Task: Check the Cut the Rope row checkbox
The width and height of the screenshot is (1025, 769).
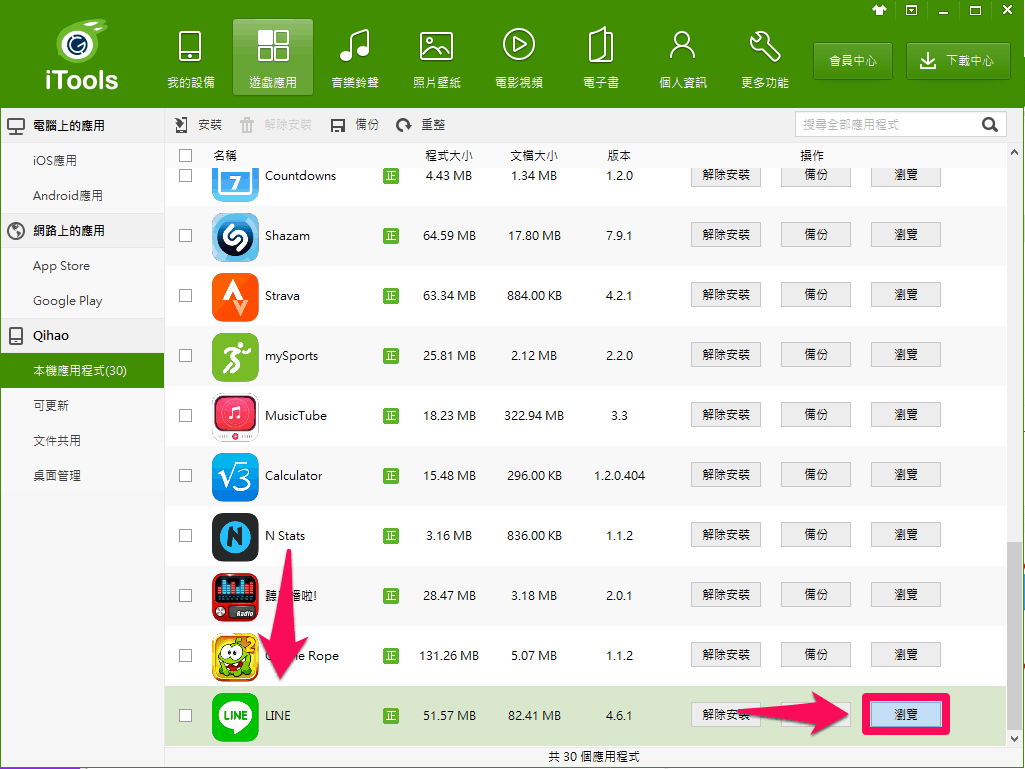Action: (186, 655)
